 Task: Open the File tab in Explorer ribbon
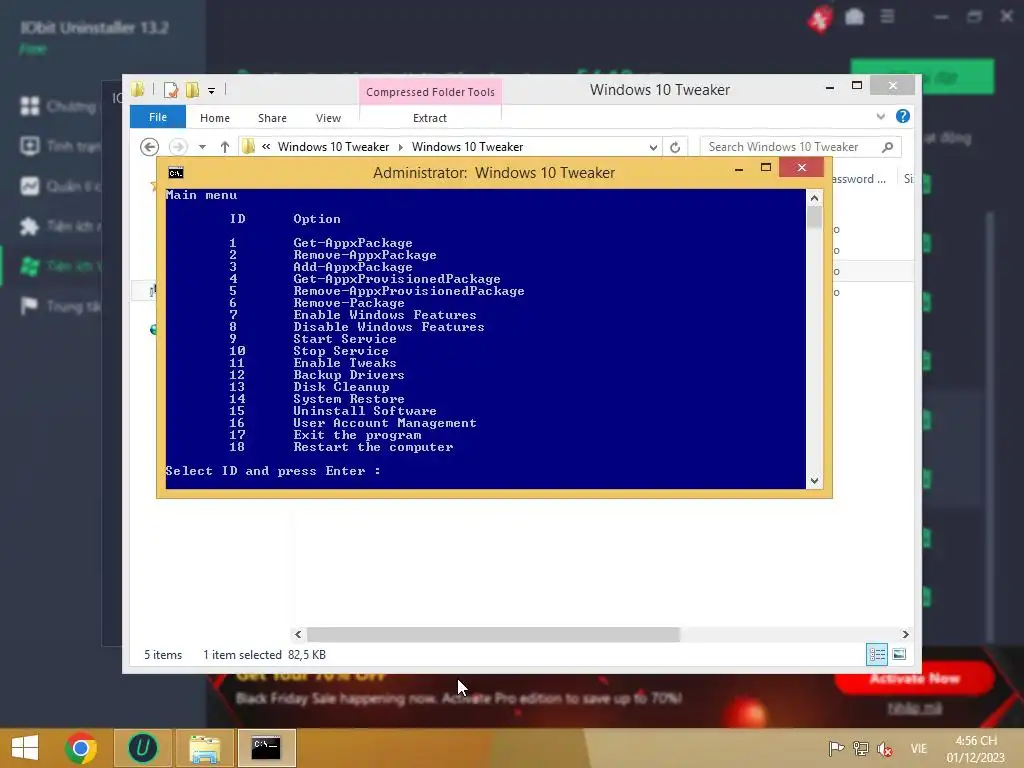[x=157, y=117]
